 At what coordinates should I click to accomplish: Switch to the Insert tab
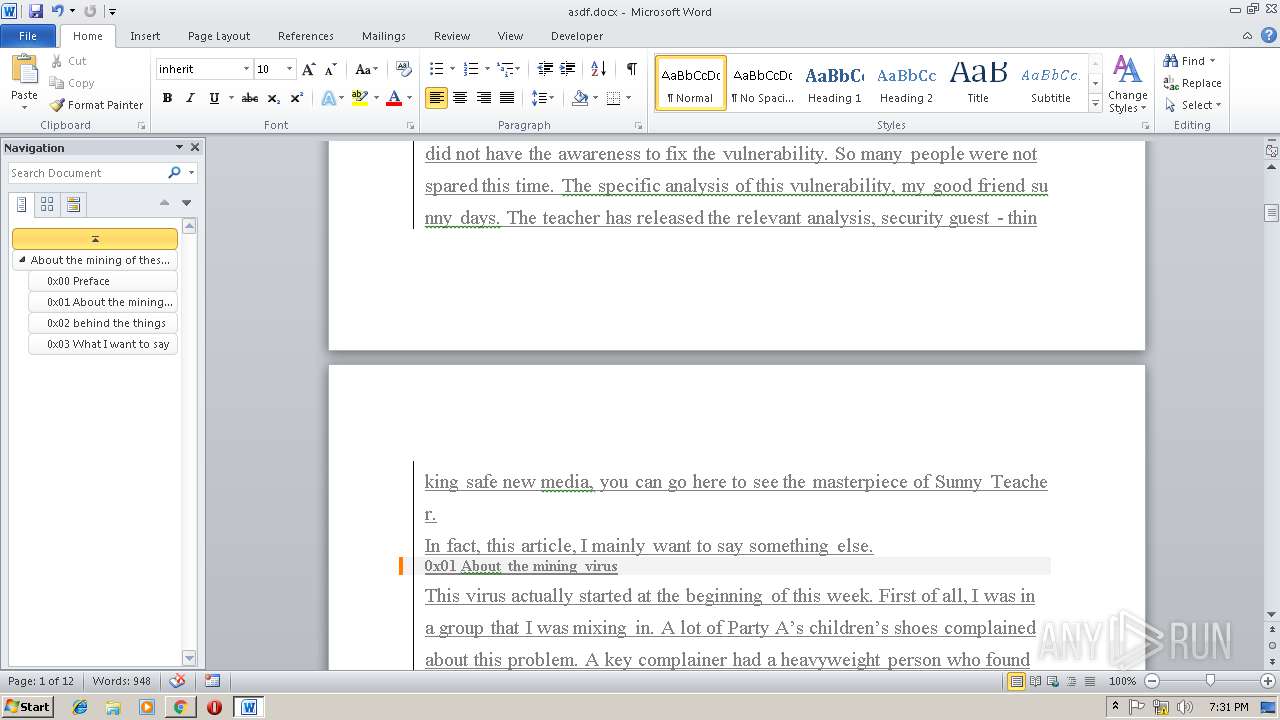pyautogui.click(x=145, y=36)
